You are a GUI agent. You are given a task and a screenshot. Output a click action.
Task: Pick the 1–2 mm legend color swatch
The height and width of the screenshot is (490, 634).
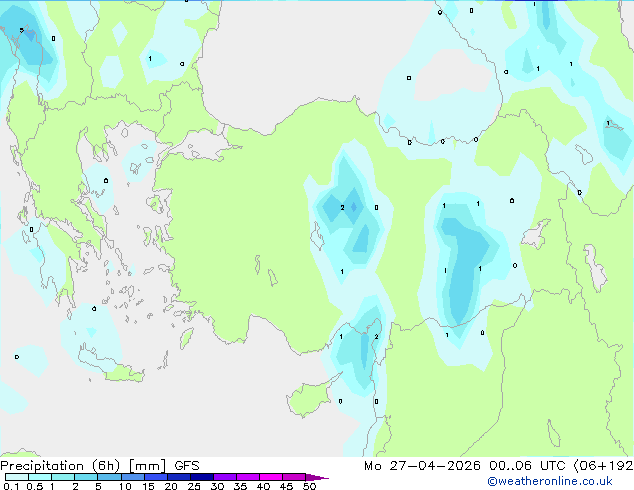point(63,477)
